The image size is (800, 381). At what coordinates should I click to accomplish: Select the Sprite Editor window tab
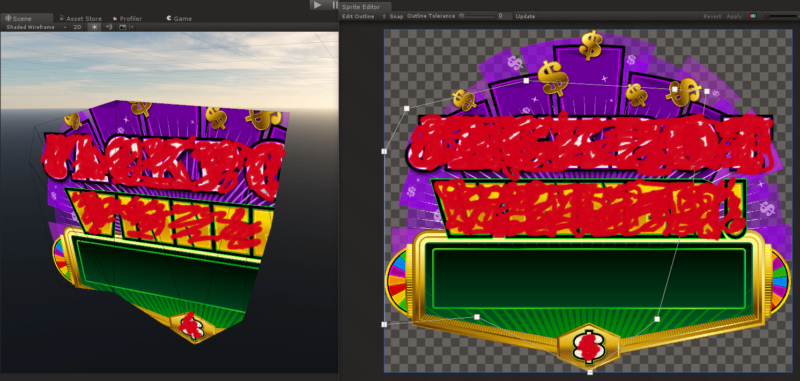coord(365,7)
